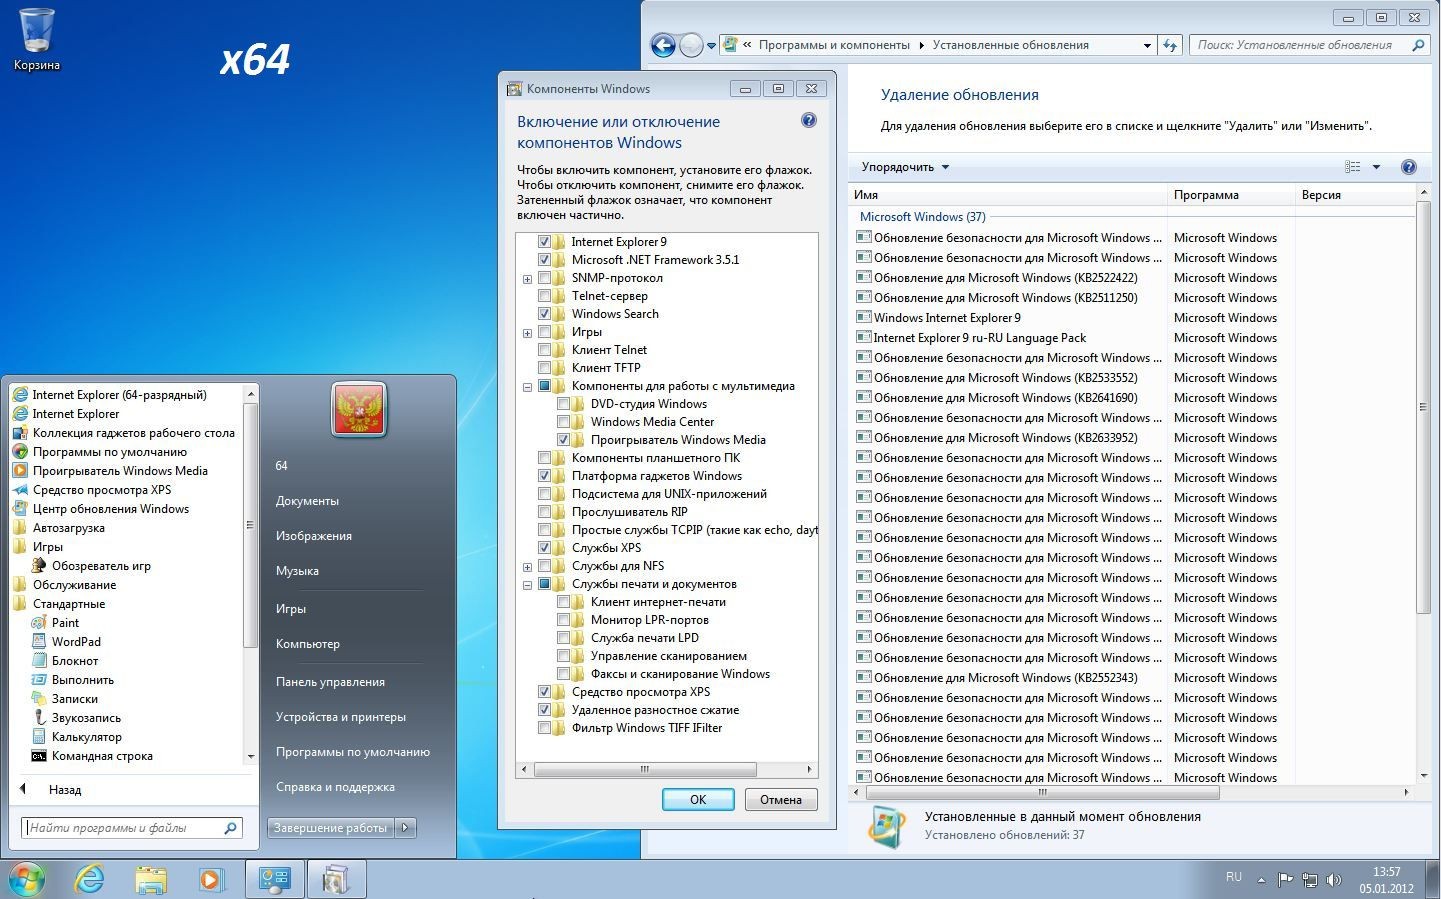Click the user account picture in Start menu
1441x899 pixels.
point(359,409)
